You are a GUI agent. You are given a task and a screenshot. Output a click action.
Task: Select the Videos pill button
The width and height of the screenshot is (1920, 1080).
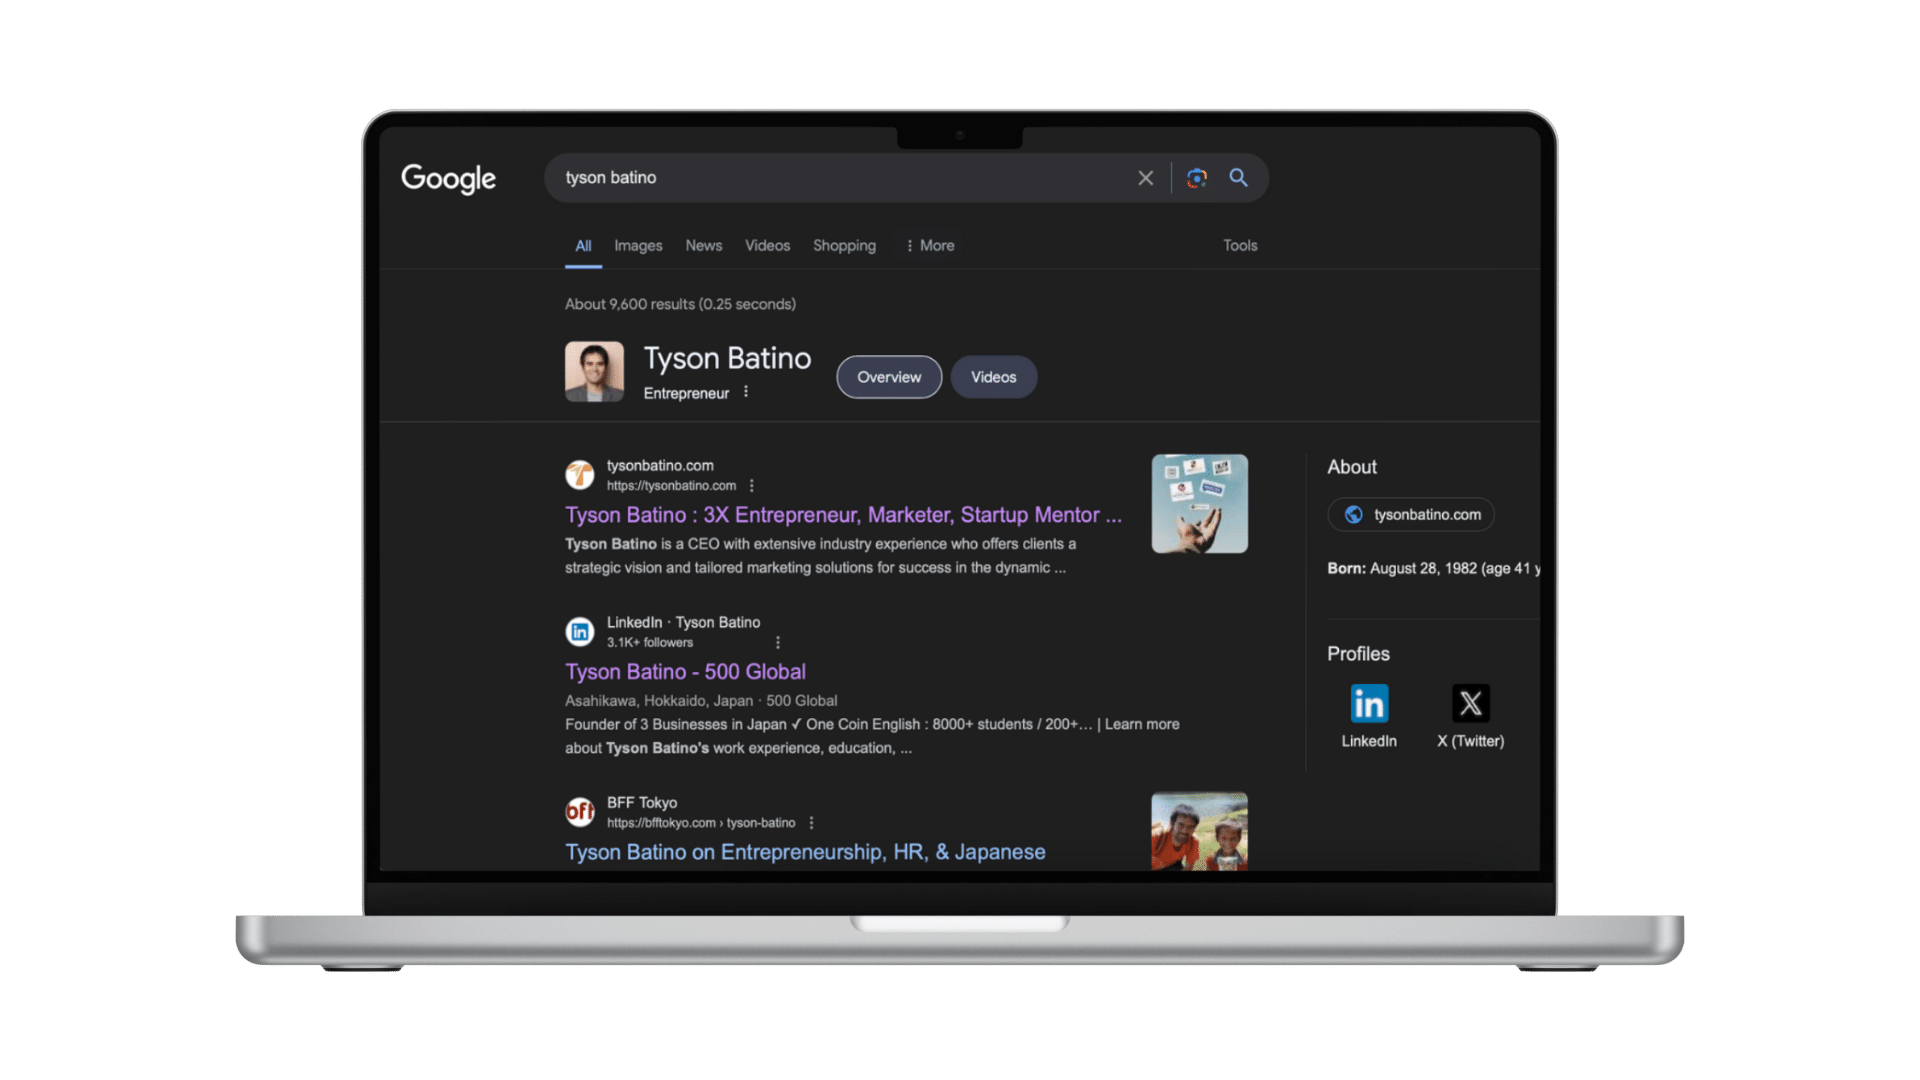tap(993, 377)
